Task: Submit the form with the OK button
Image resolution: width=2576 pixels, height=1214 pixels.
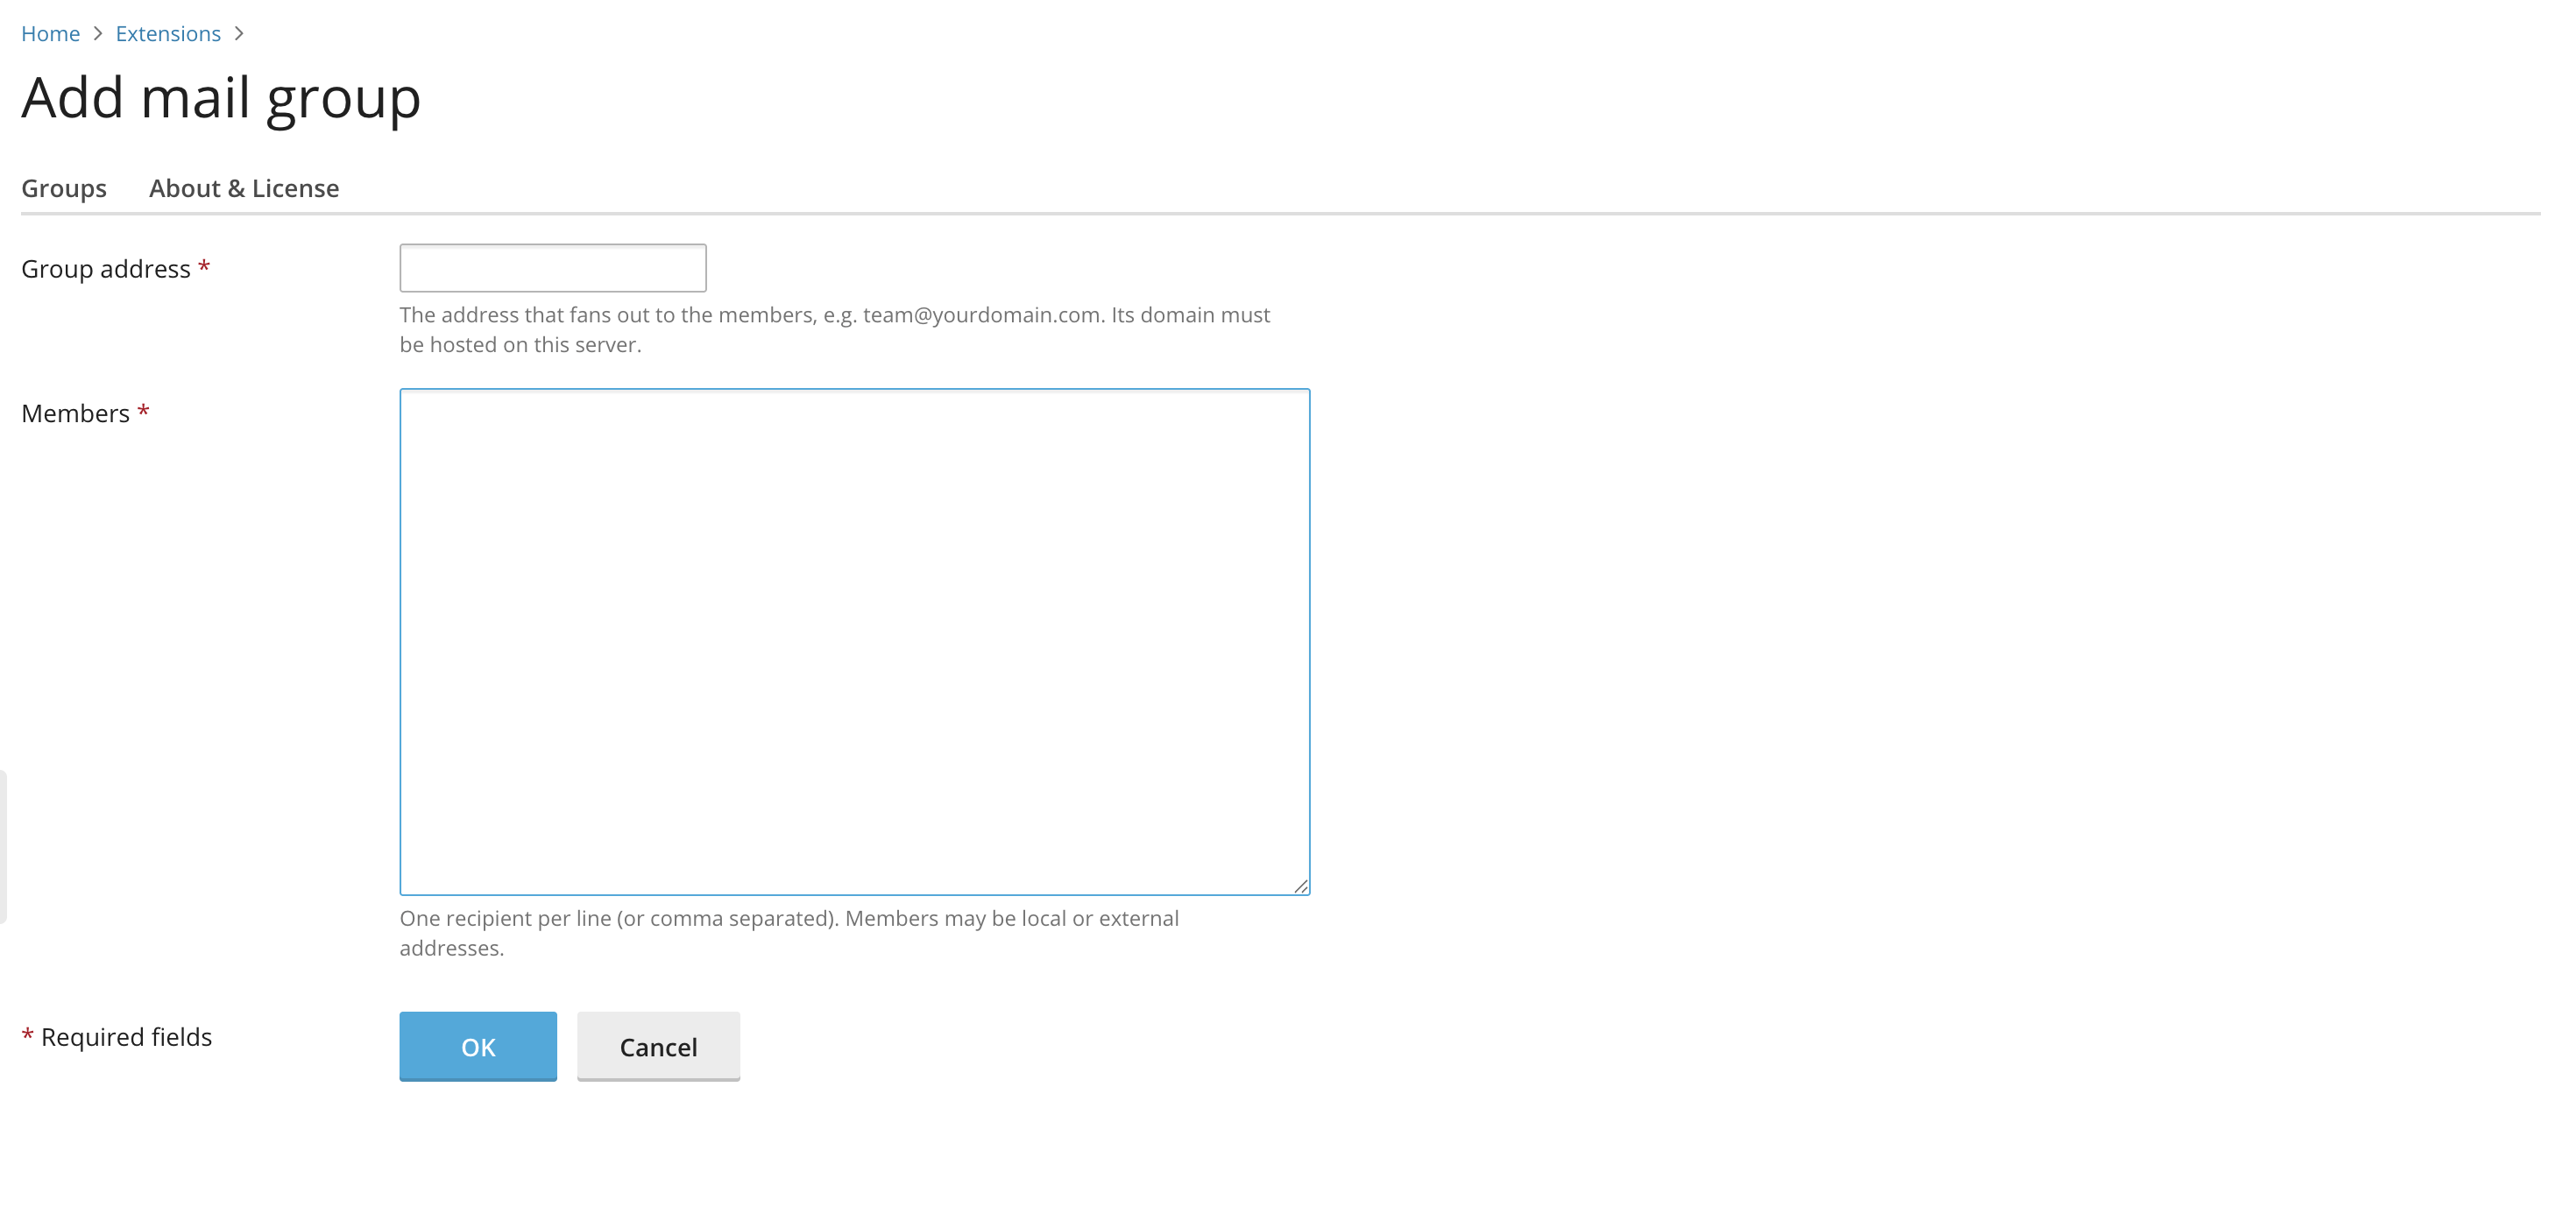Action: point(478,1046)
